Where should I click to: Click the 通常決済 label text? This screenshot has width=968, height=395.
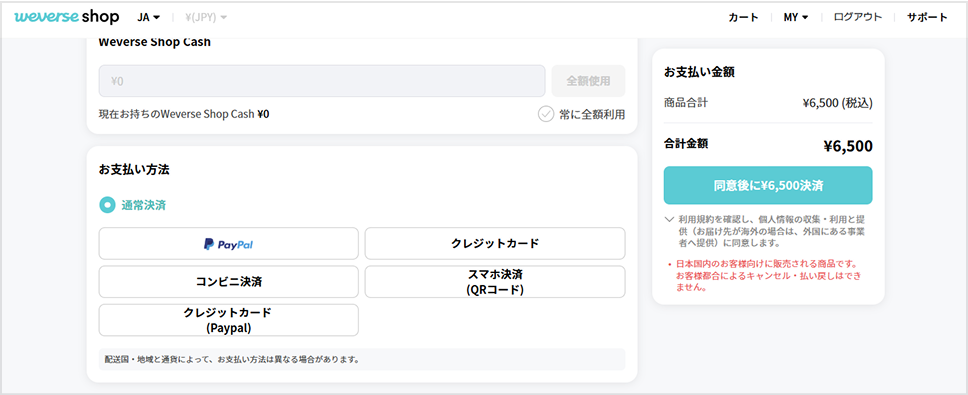(143, 206)
